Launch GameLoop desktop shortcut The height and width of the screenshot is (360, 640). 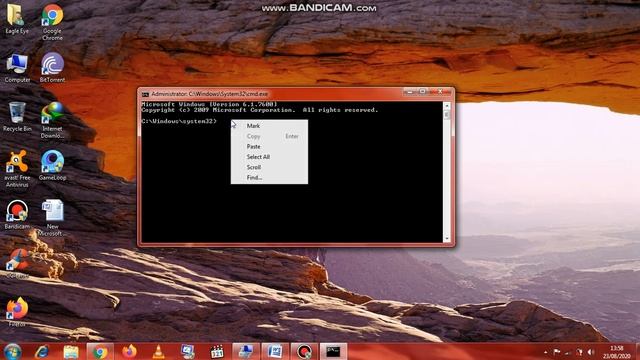coord(52,165)
